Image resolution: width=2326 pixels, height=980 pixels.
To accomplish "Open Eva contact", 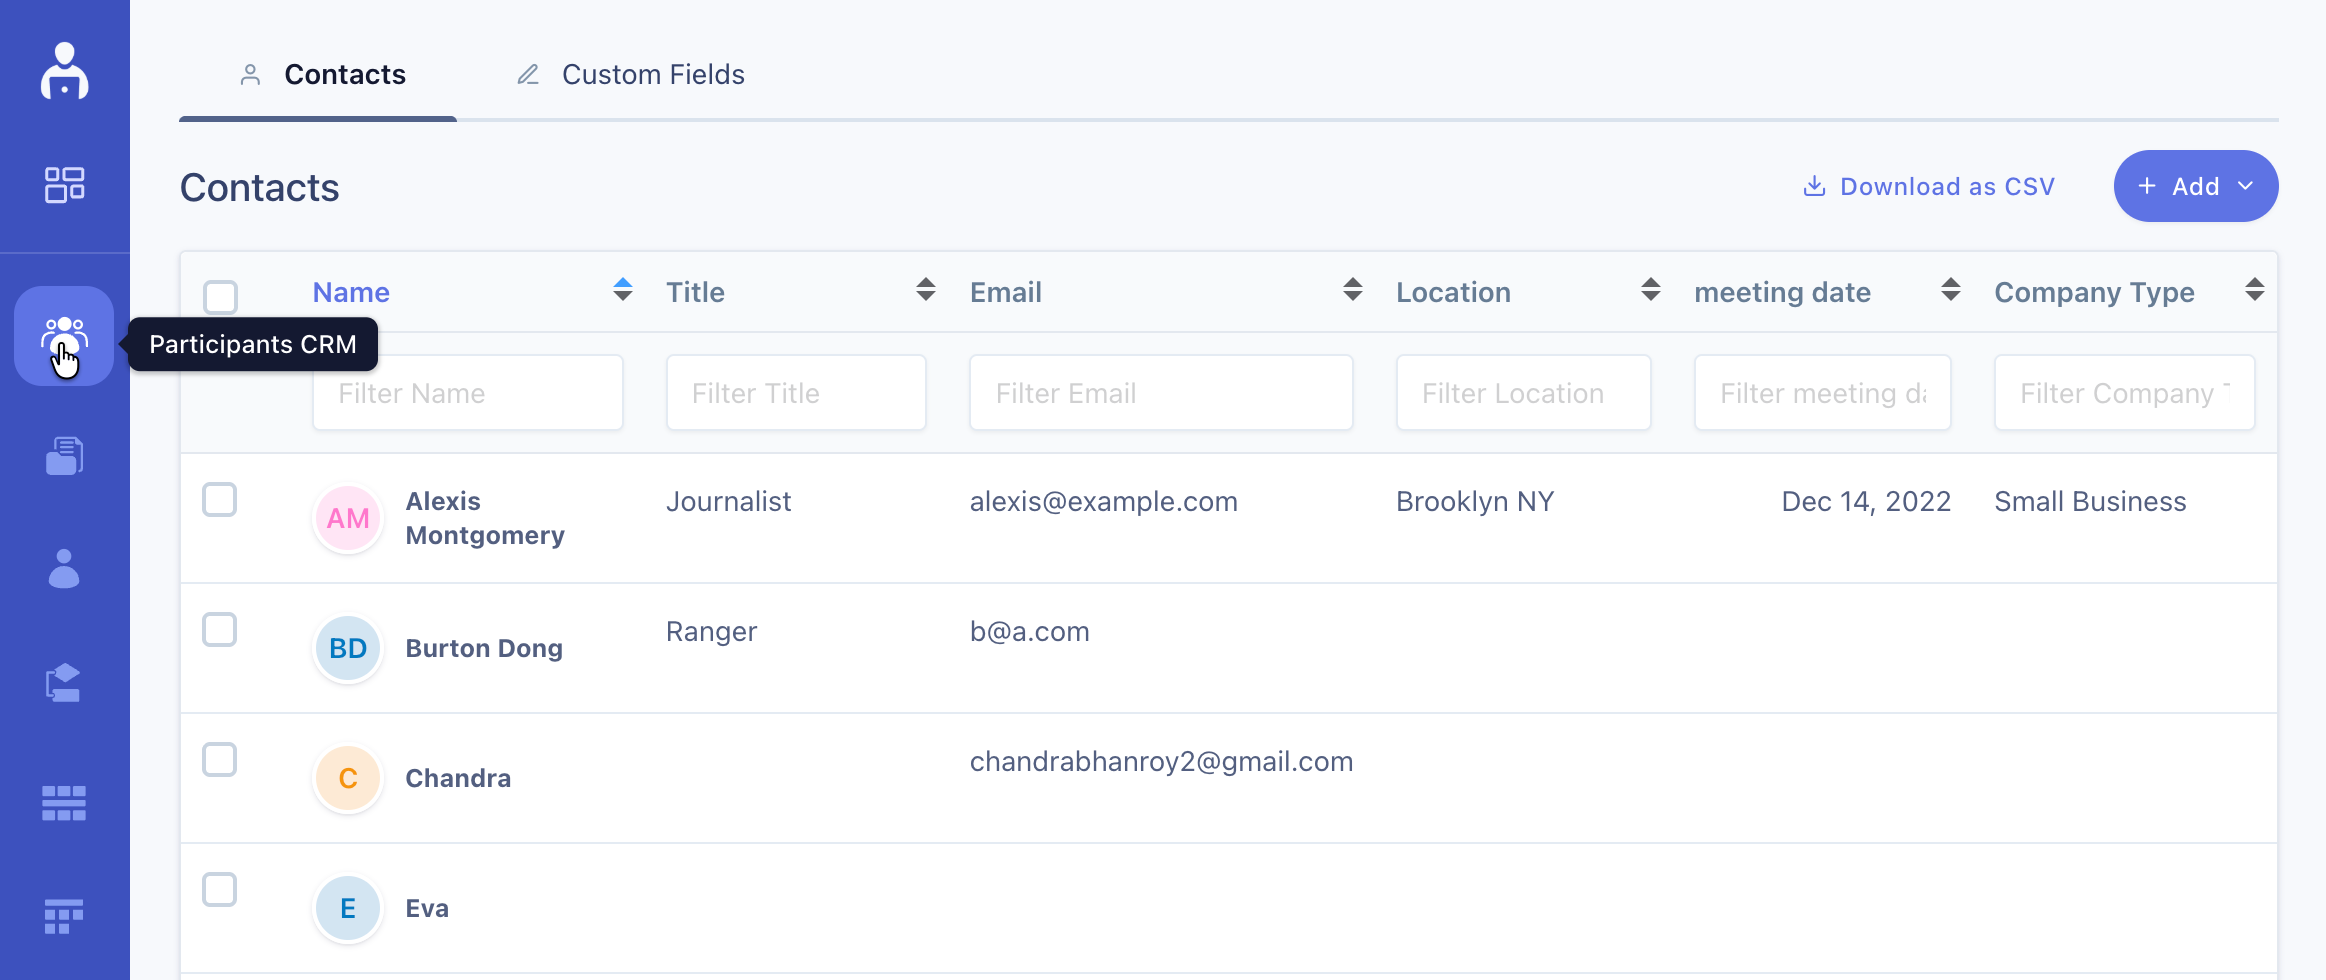I will pyautogui.click(x=427, y=908).
